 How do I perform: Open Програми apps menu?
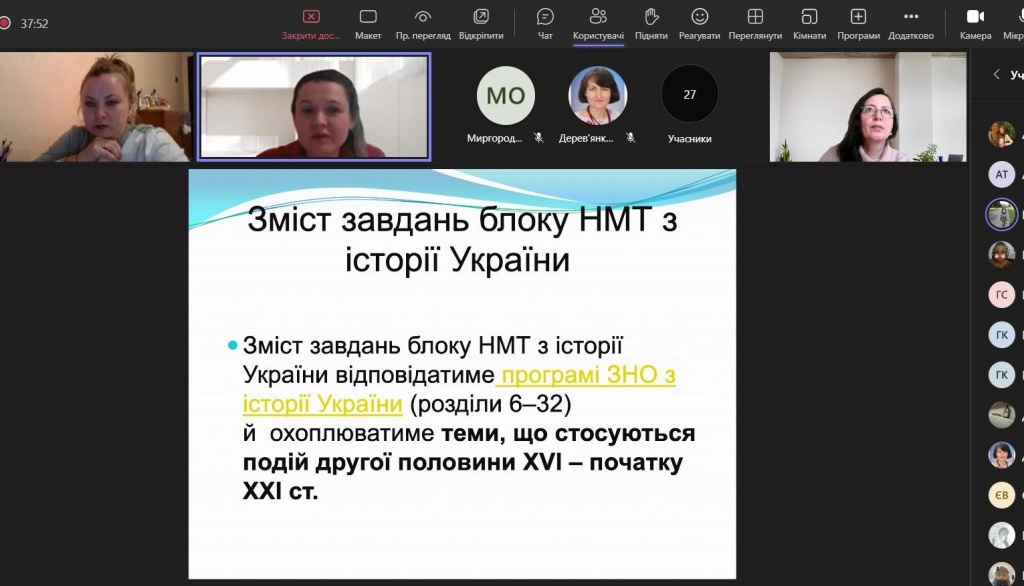tap(858, 24)
